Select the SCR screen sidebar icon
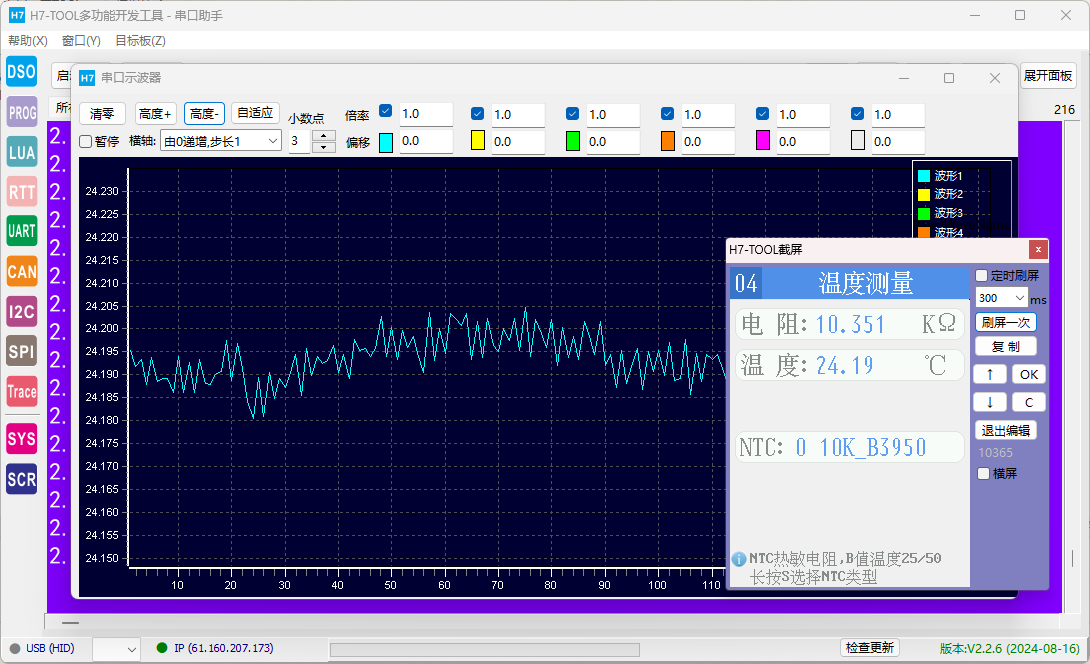The width and height of the screenshot is (1090, 664). click(22, 479)
